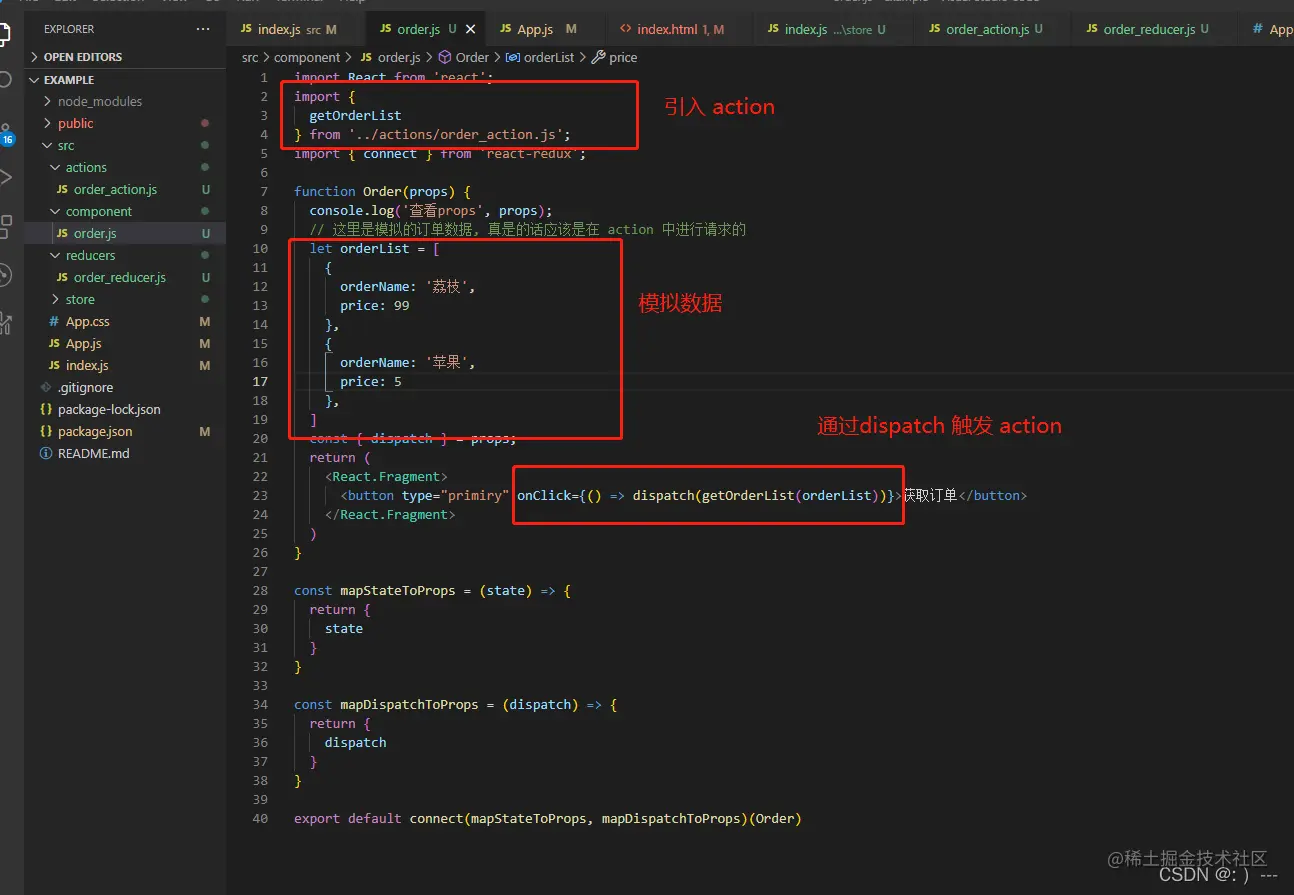1294x895 pixels.
Task: Open order_reducer.js in the file tree
Action: coord(125,277)
